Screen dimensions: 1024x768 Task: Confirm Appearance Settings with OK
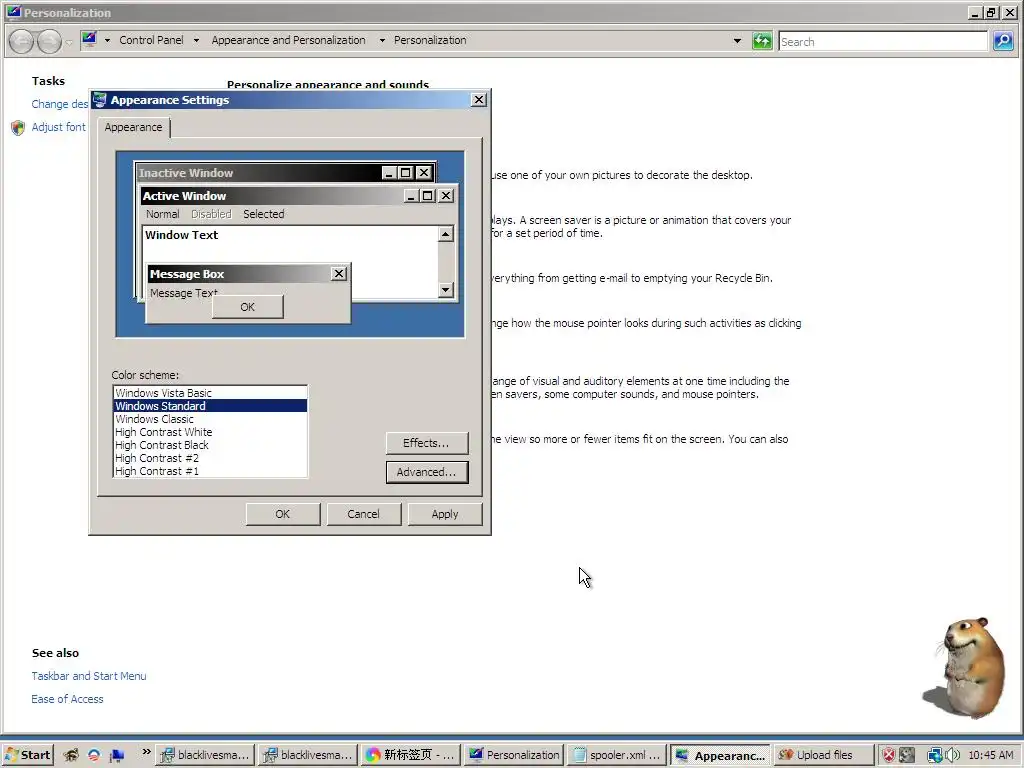click(x=283, y=514)
